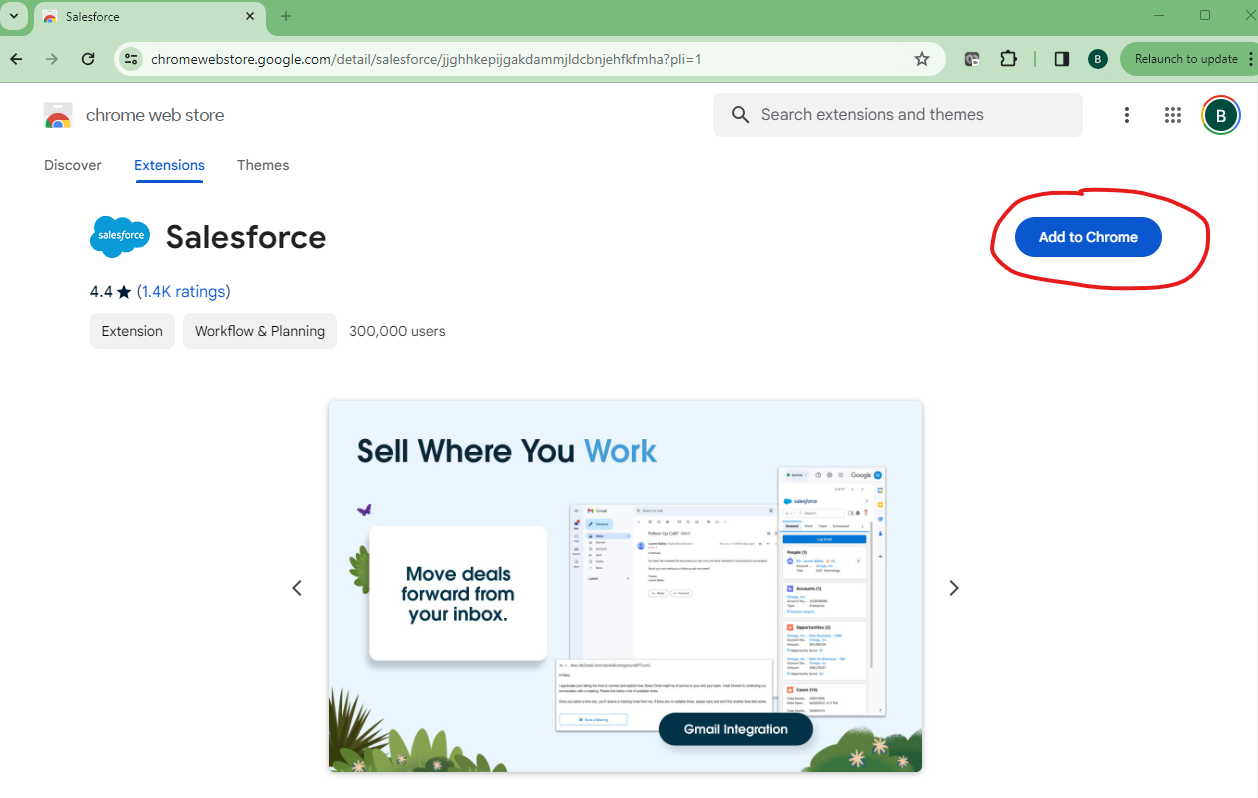Show previous screenshot with left arrow
This screenshot has width=1258, height=798.
pyautogui.click(x=297, y=588)
